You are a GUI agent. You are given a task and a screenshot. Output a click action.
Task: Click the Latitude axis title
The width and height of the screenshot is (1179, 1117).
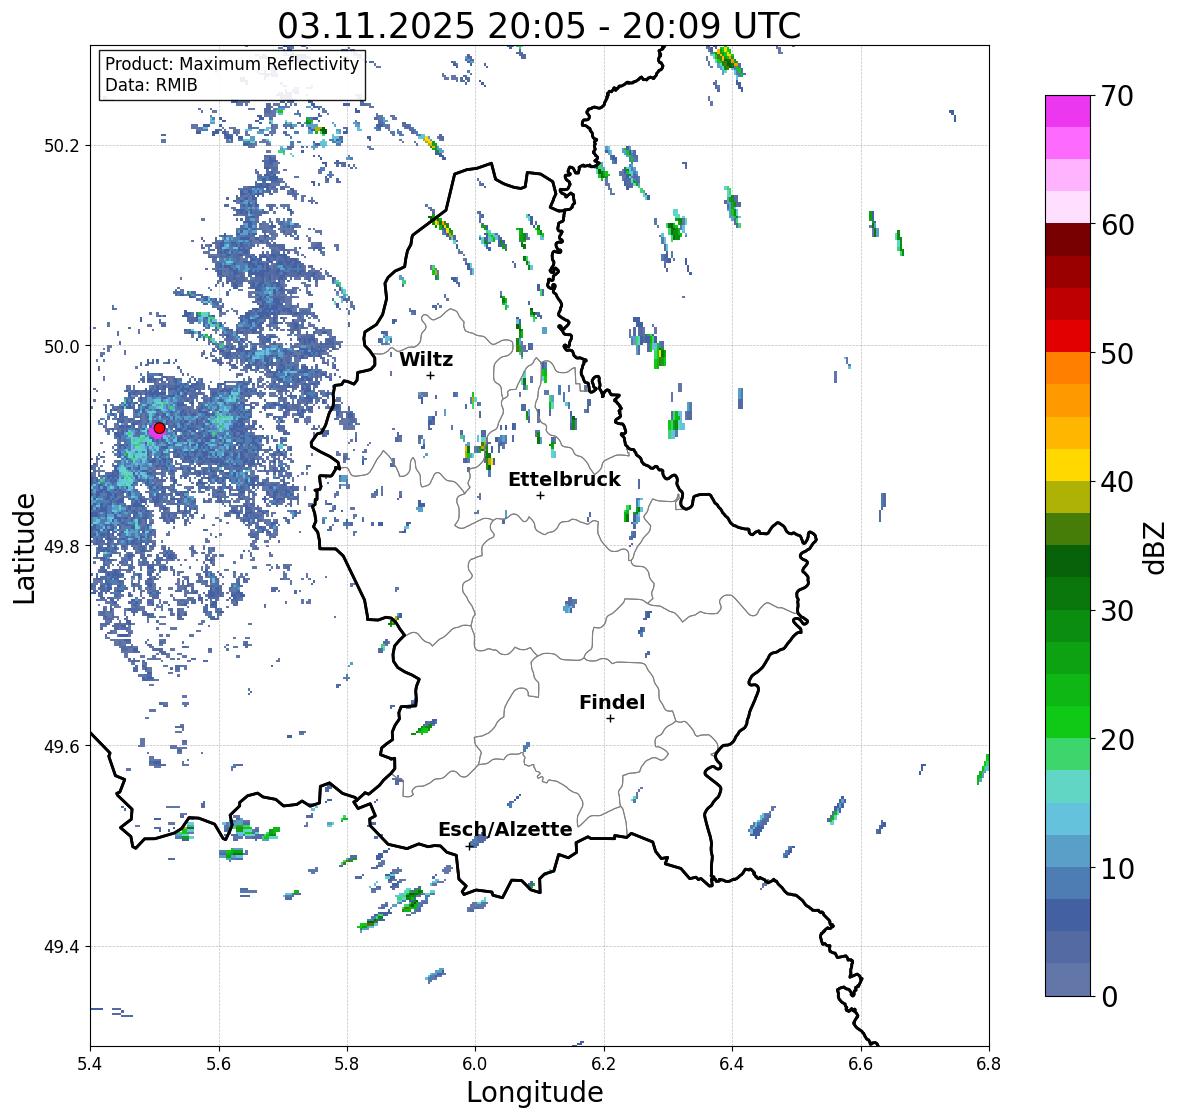(24, 548)
